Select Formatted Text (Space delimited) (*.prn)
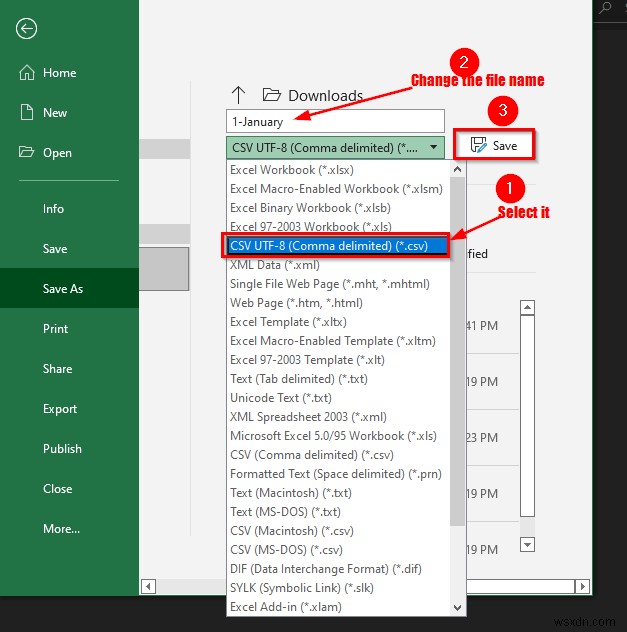Screen dimensions: 627x632 [x=338, y=474]
